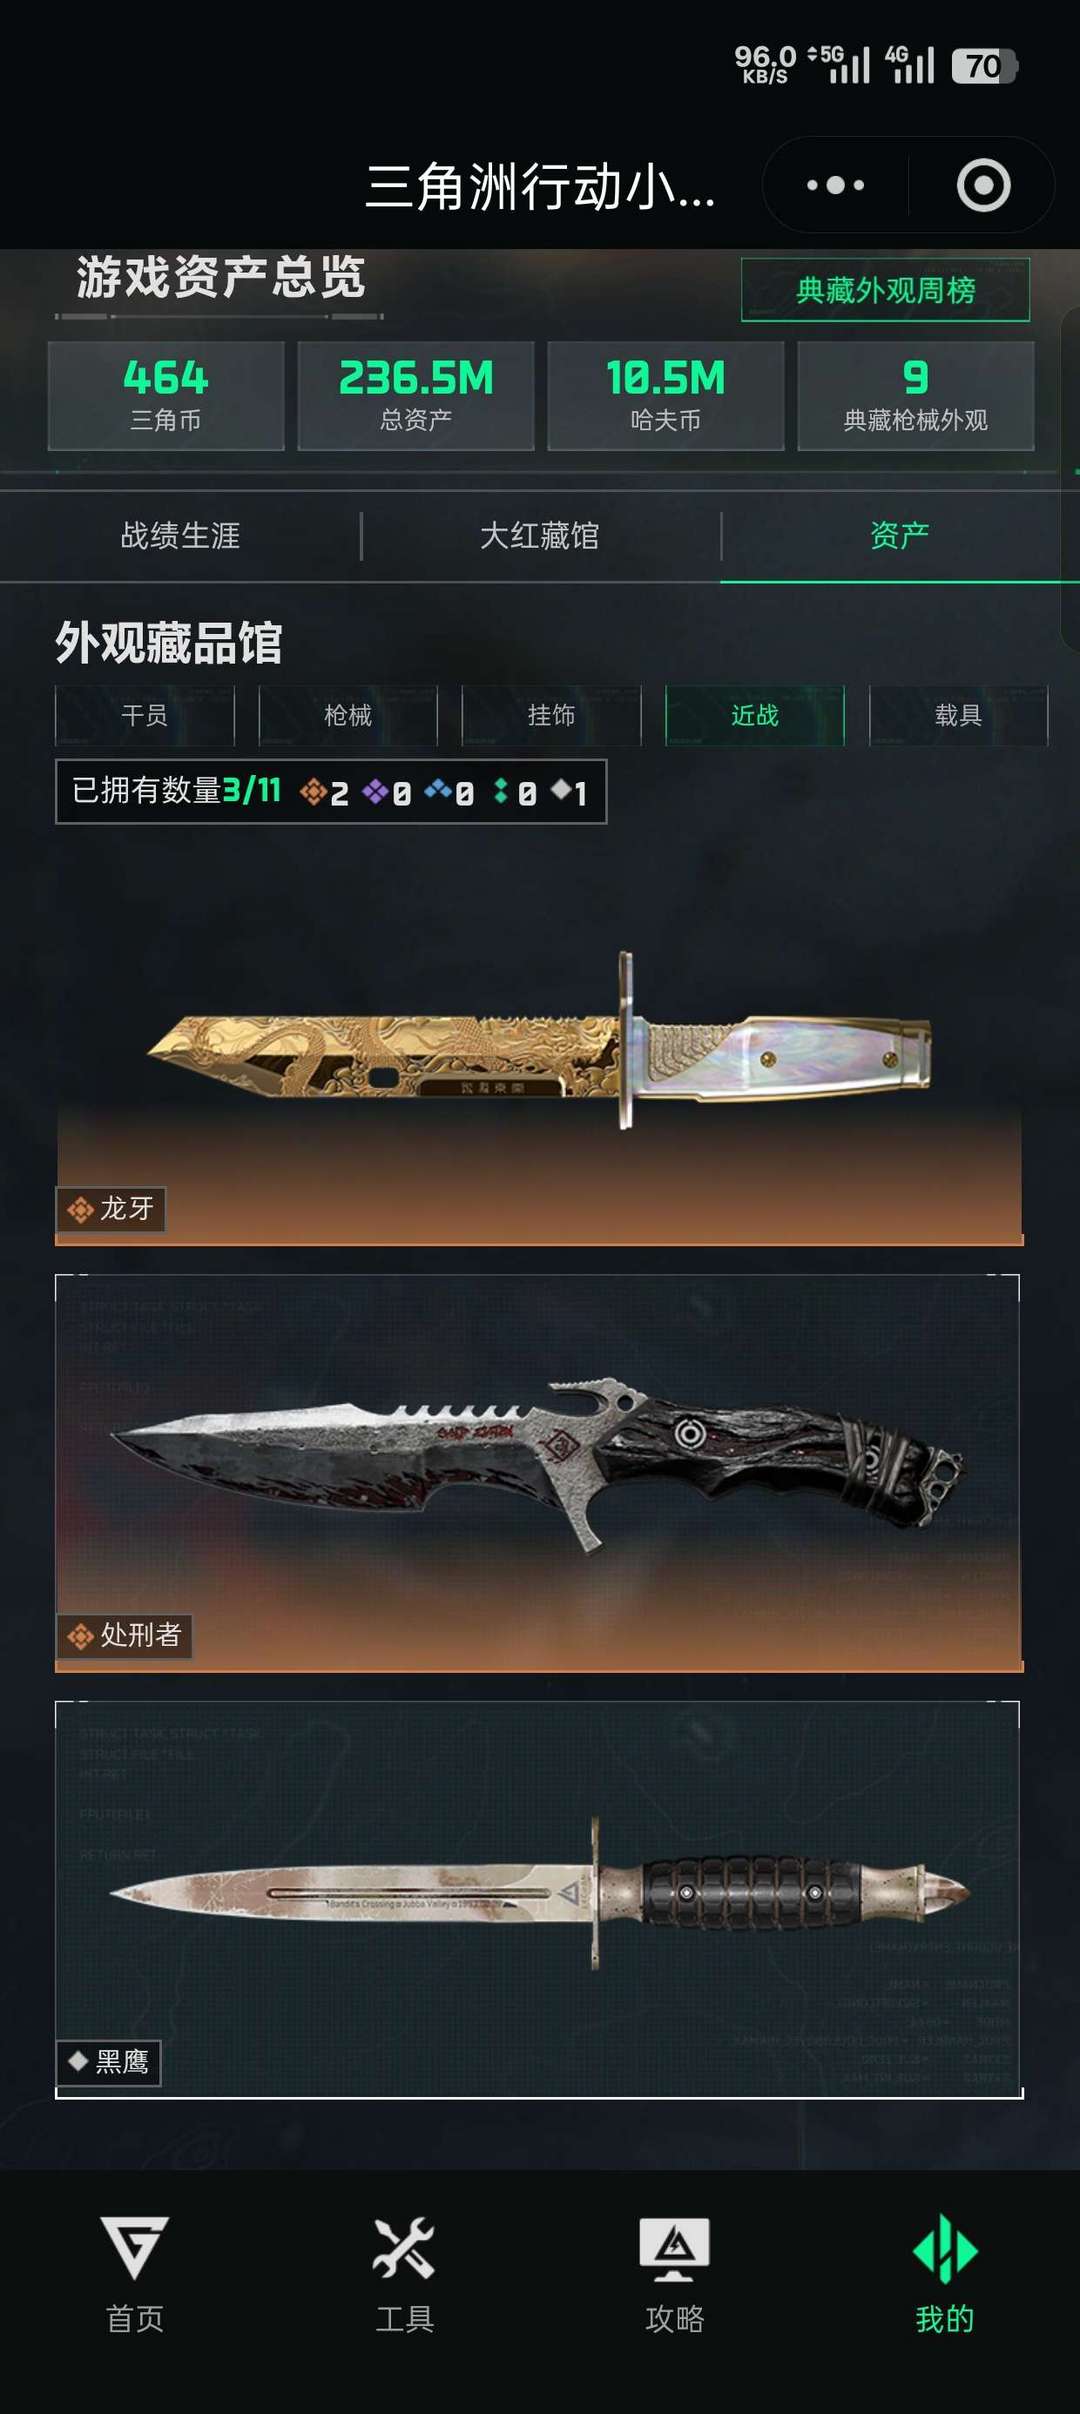
Task: Open the three-dot mini program menu
Action: (836, 185)
